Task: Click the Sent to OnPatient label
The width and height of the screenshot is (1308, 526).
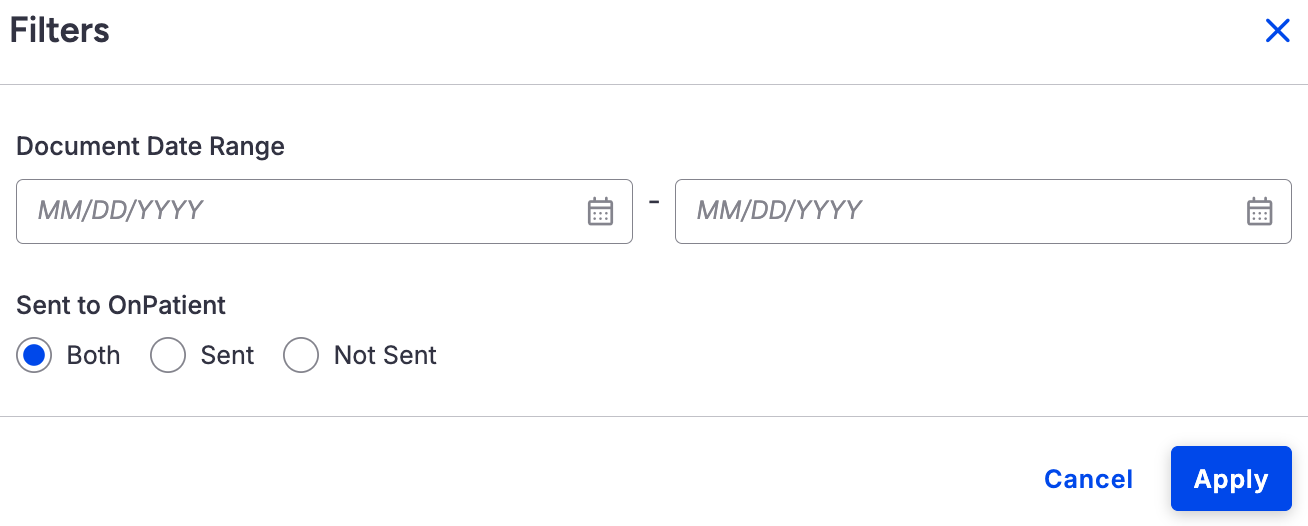Action: 121,305
